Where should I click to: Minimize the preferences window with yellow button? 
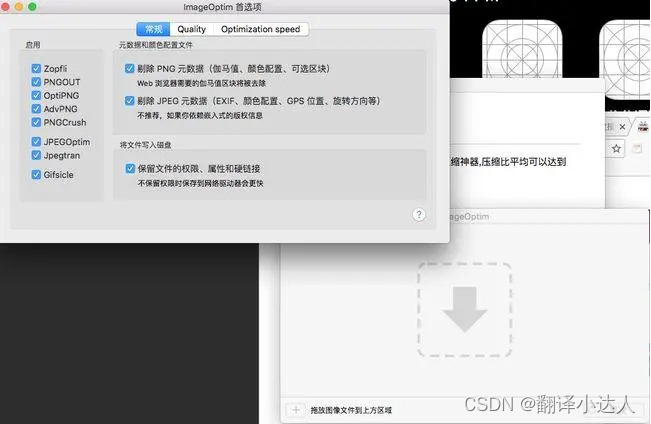click(19, 7)
